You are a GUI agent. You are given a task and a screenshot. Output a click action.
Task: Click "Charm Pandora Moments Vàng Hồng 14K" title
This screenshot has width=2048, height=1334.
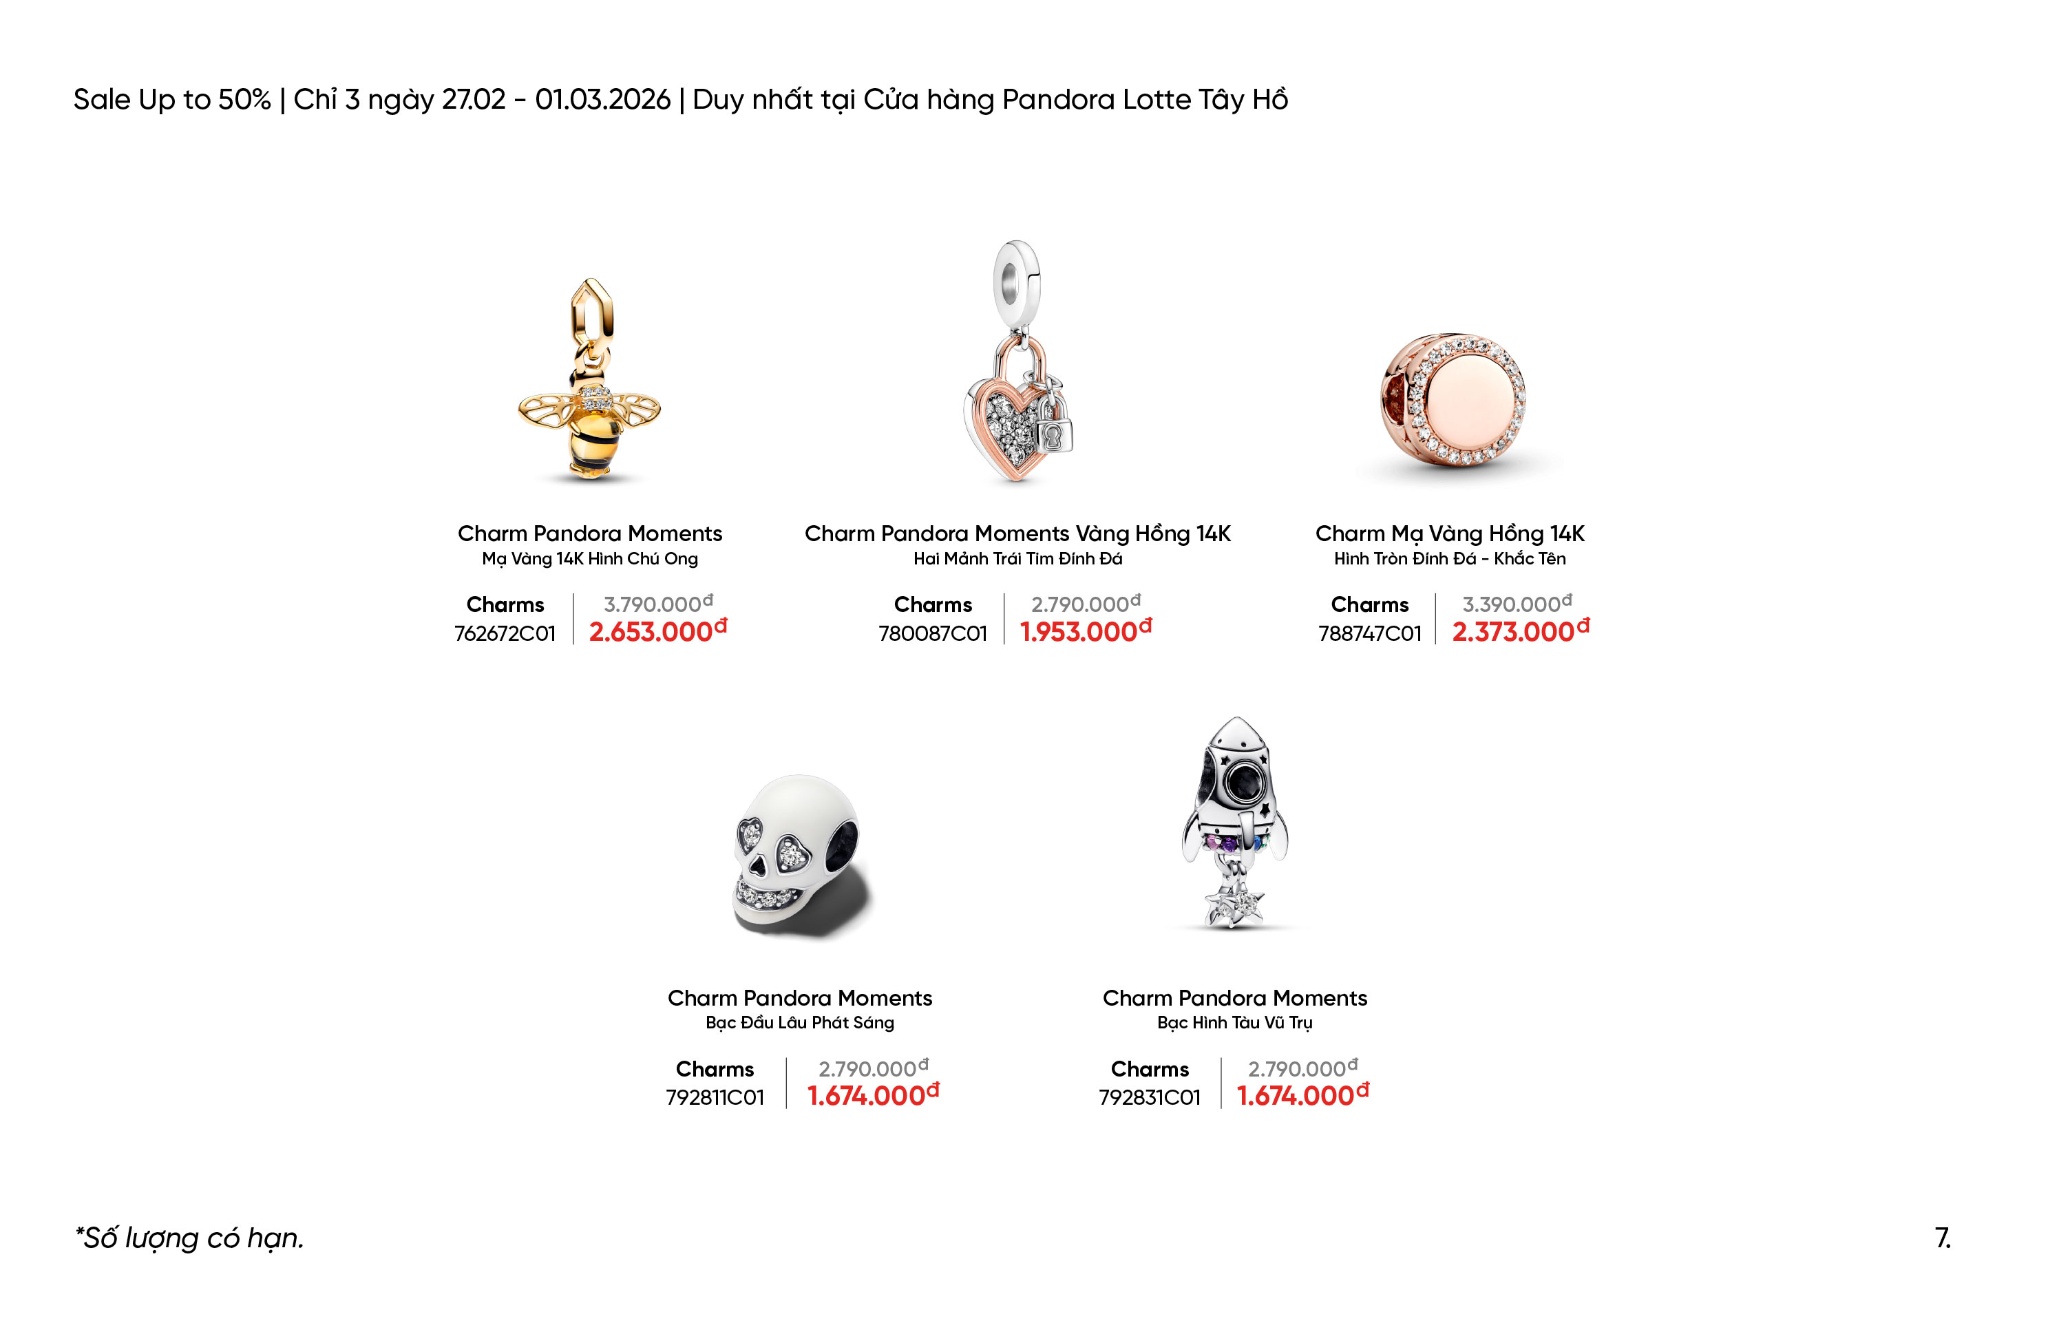coord(1017,534)
